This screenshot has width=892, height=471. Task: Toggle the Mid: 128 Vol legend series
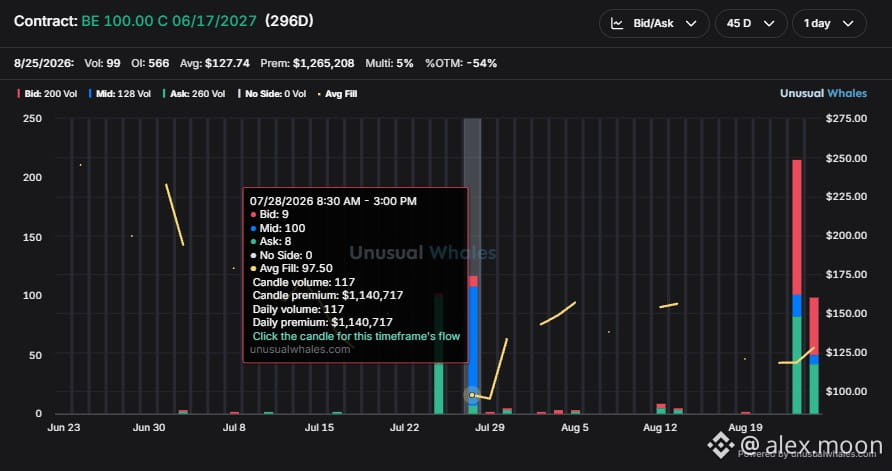[x=119, y=94]
